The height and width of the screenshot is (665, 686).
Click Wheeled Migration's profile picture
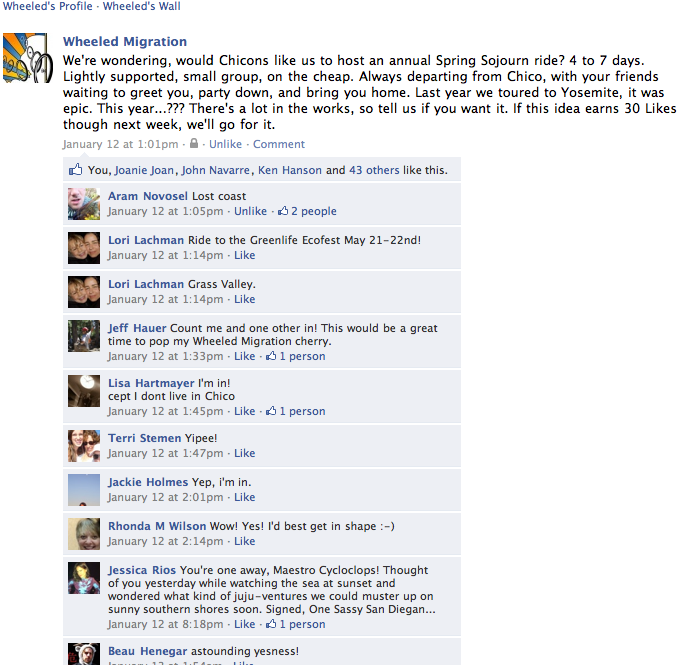[28, 58]
